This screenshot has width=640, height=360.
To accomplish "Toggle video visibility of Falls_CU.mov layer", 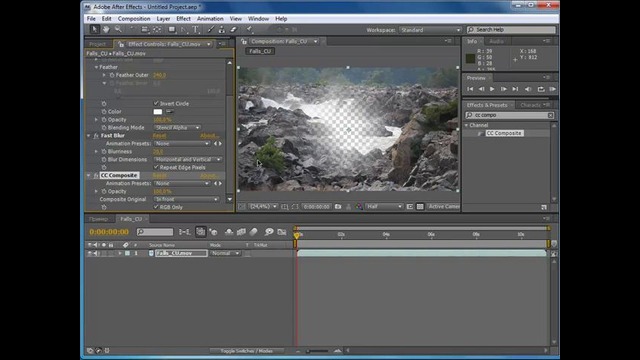I will coord(90,253).
